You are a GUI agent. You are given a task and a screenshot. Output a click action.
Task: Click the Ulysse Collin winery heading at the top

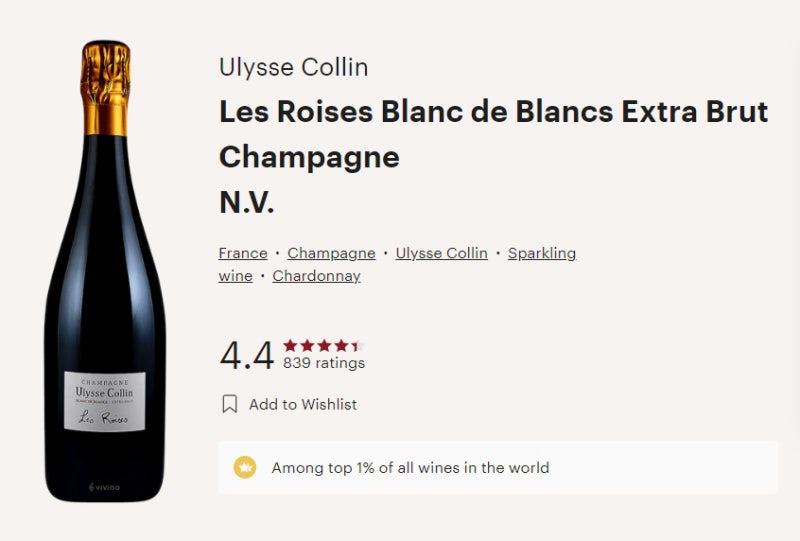(293, 67)
